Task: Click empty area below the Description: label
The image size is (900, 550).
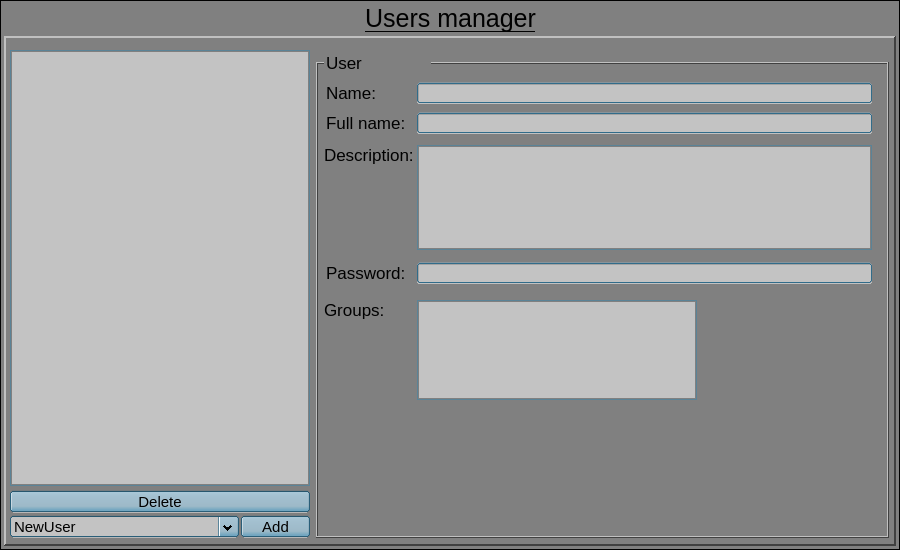Action: [x=366, y=210]
